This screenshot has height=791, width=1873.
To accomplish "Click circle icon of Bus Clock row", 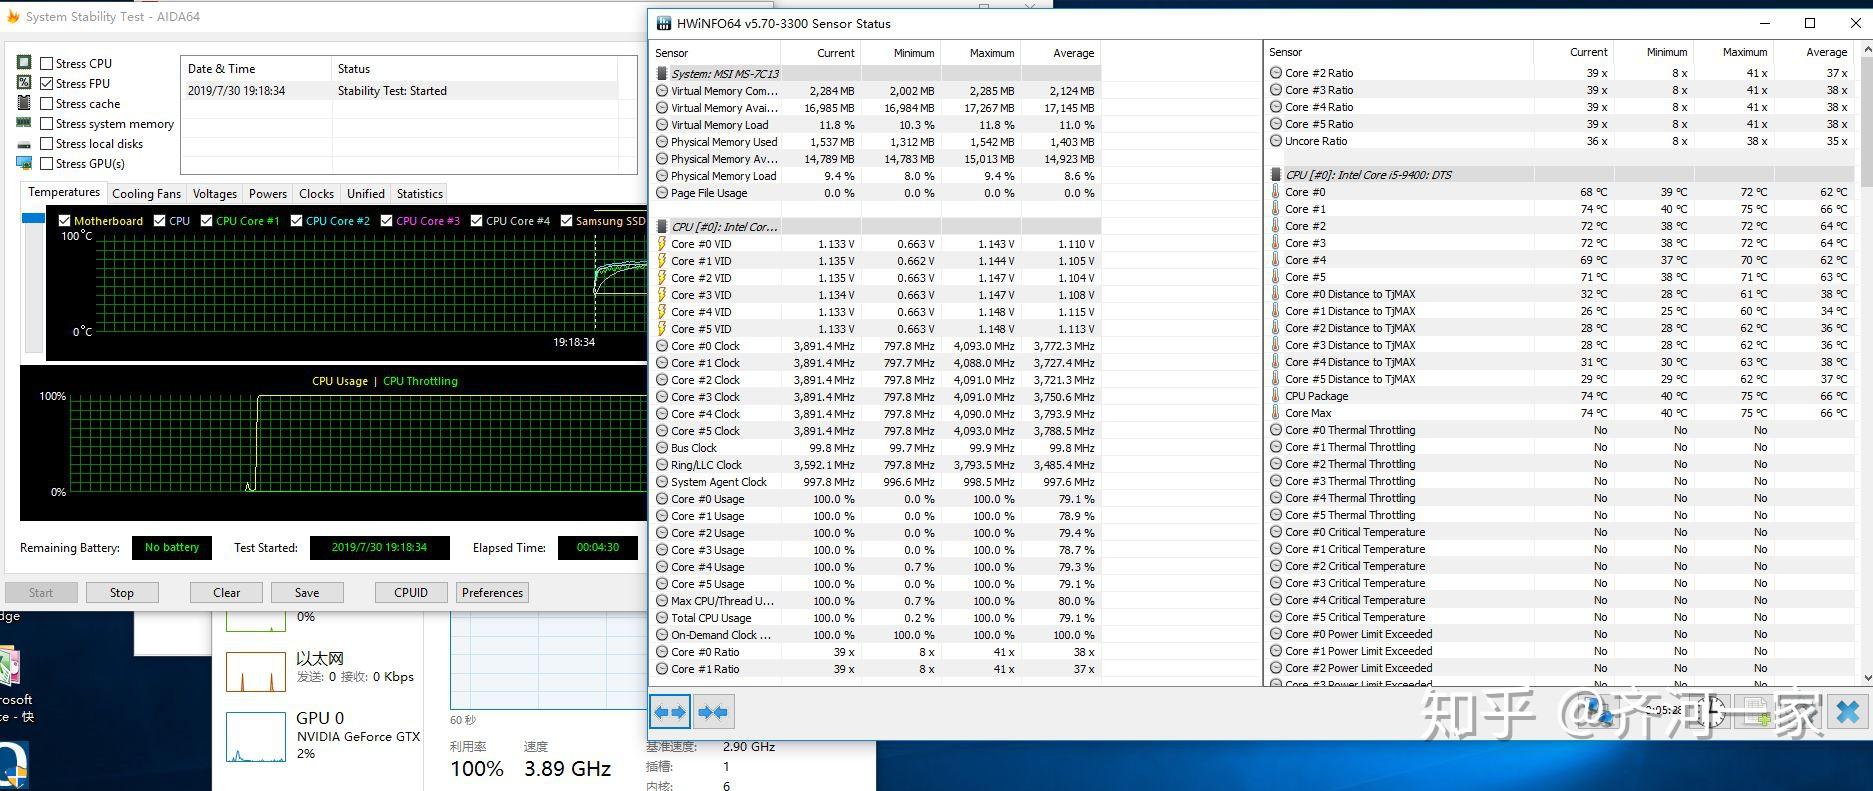I will pos(662,448).
